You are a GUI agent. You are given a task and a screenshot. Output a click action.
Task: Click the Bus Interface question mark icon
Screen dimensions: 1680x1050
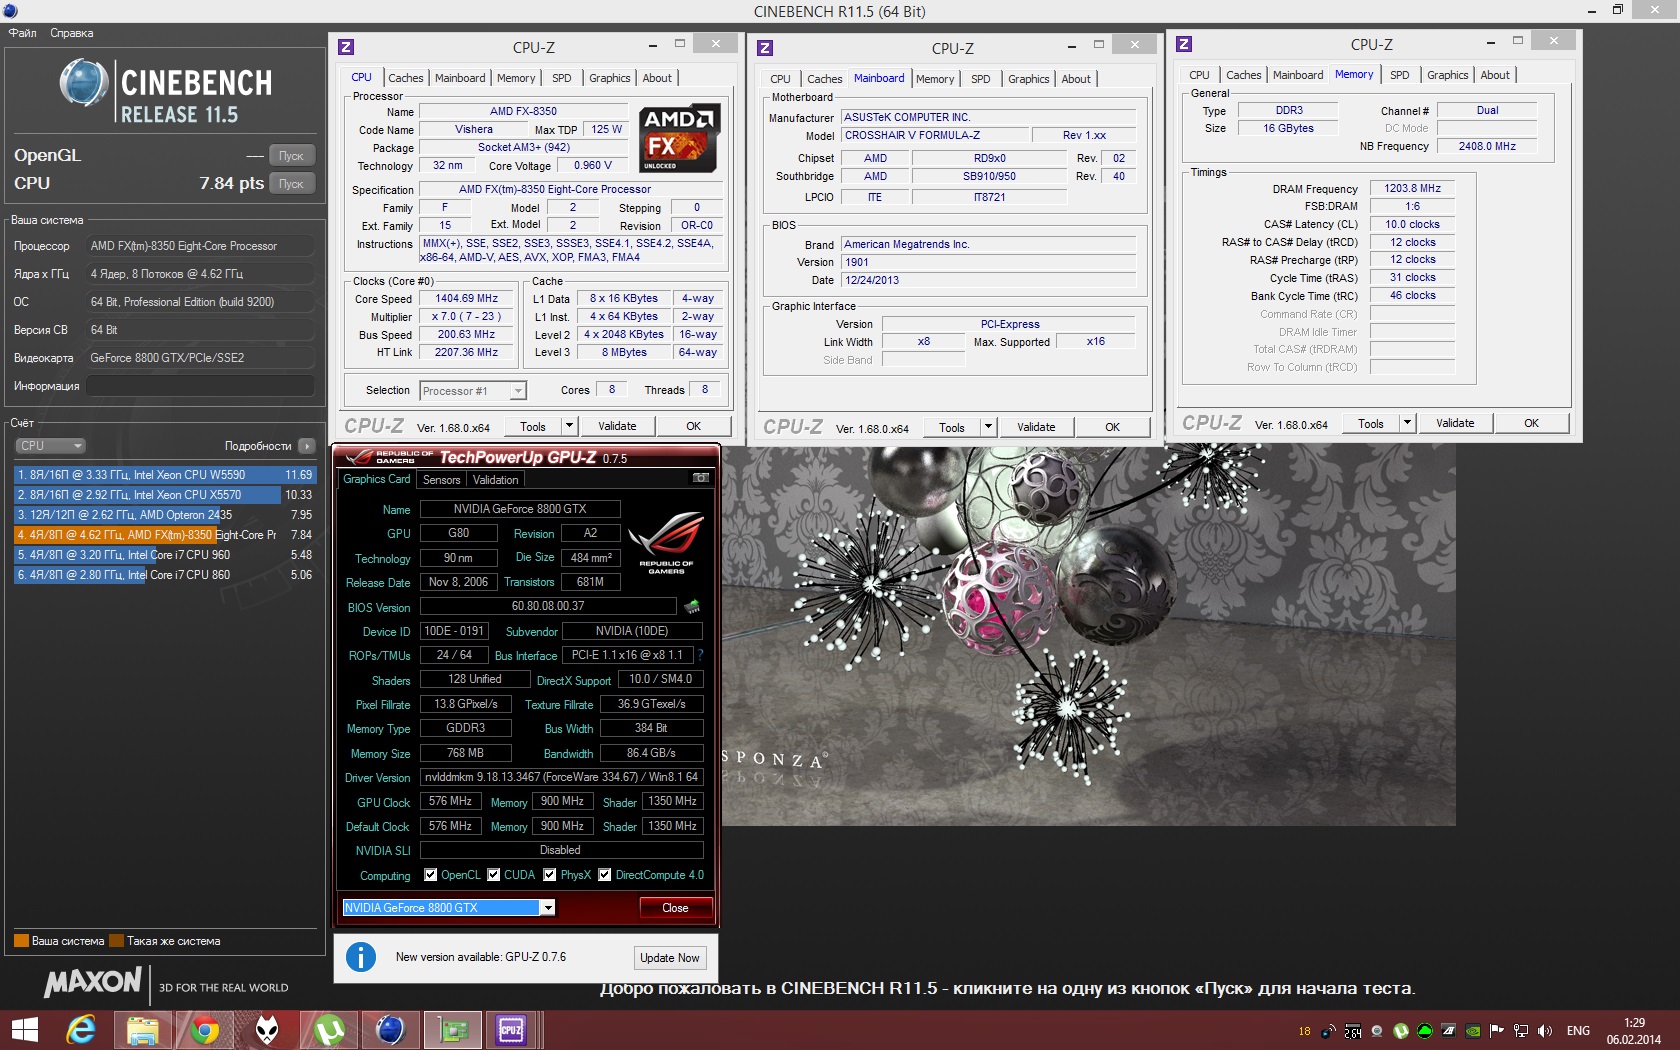click(700, 655)
